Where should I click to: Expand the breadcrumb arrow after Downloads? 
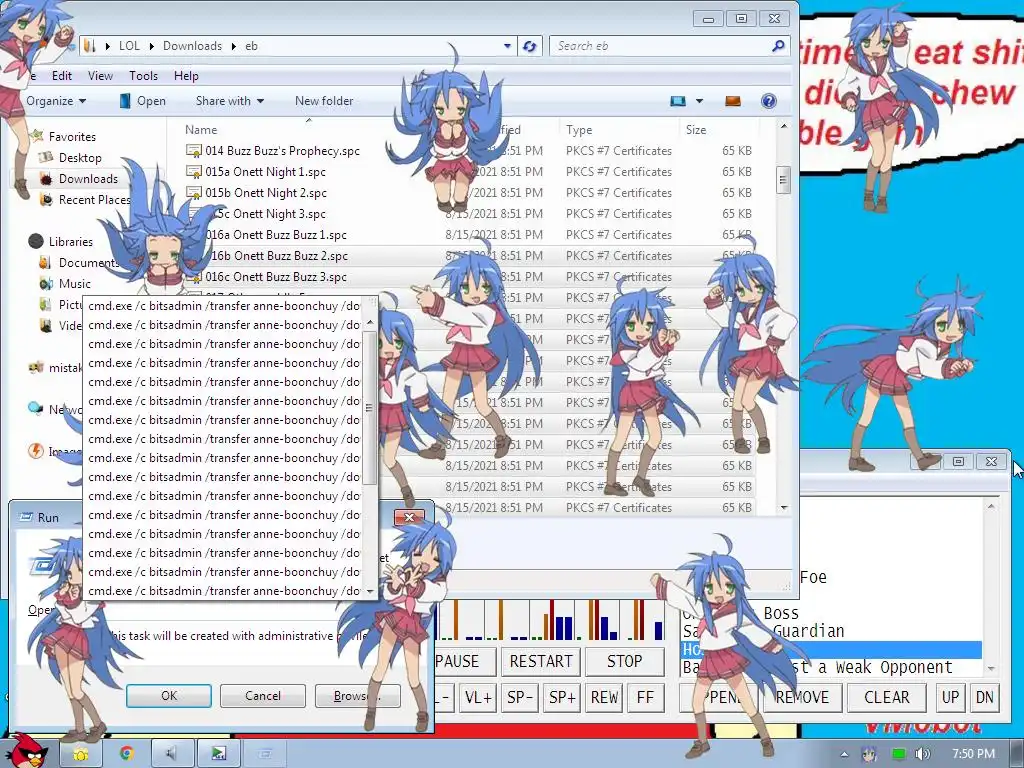tap(233, 46)
